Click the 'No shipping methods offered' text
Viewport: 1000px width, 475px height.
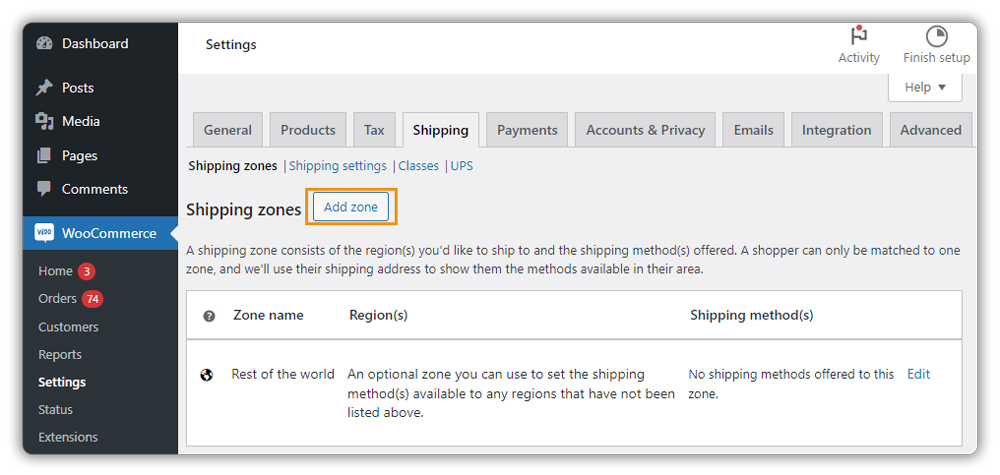[x=791, y=384]
